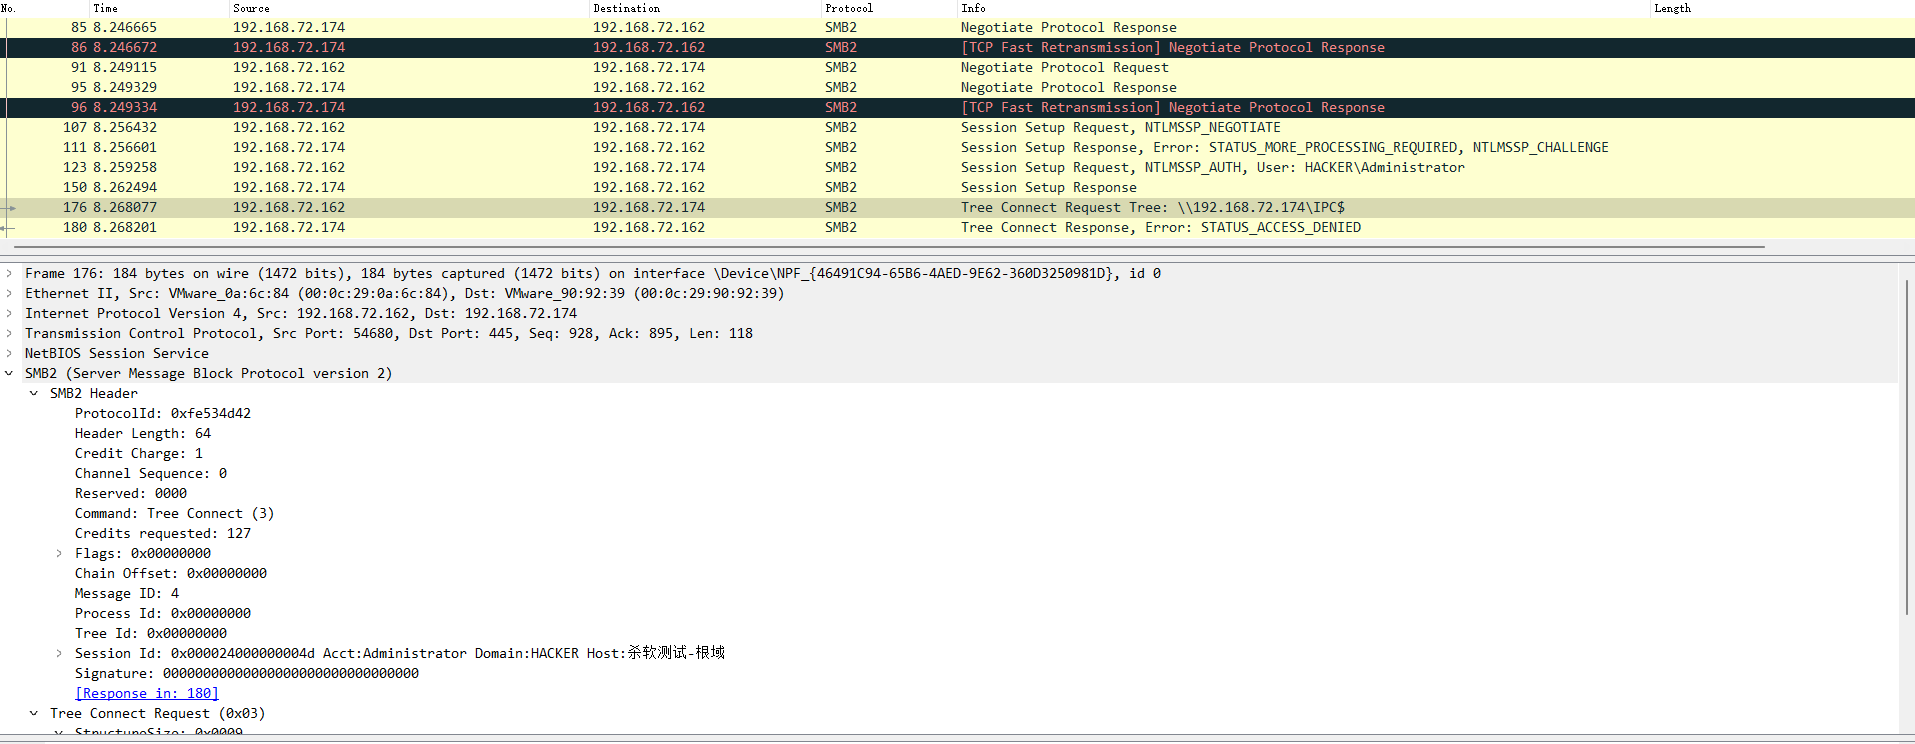Collapse Tree Connect Request (0x03) node
This screenshot has width=1915, height=744.
pos(34,713)
